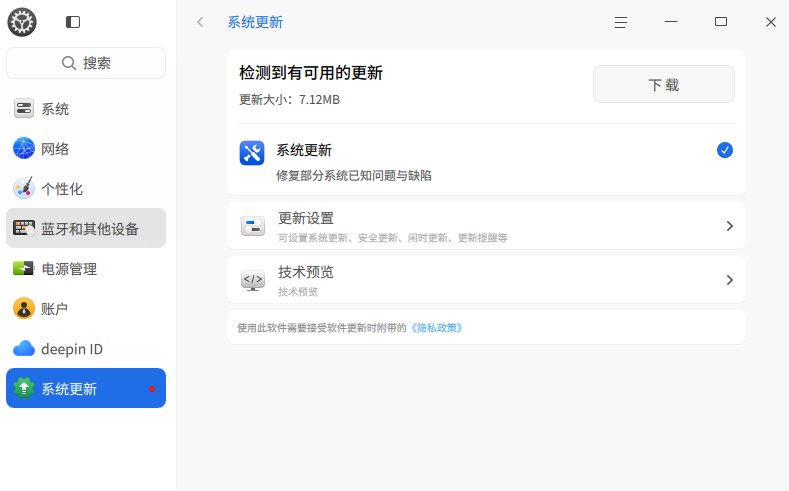Open 蓝牙和其他设备 text label
Image resolution: width=789 pixels, height=491 pixels.
tap(90, 229)
